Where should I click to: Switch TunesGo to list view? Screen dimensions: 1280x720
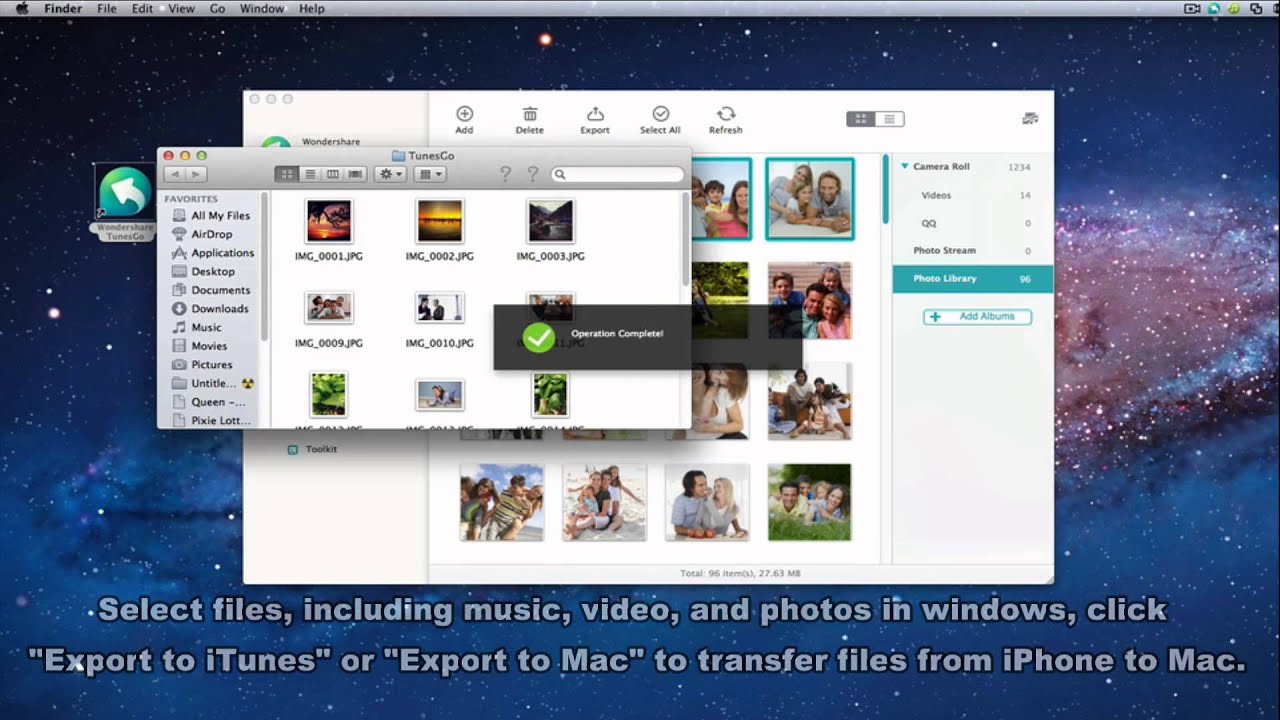[x=890, y=119]
